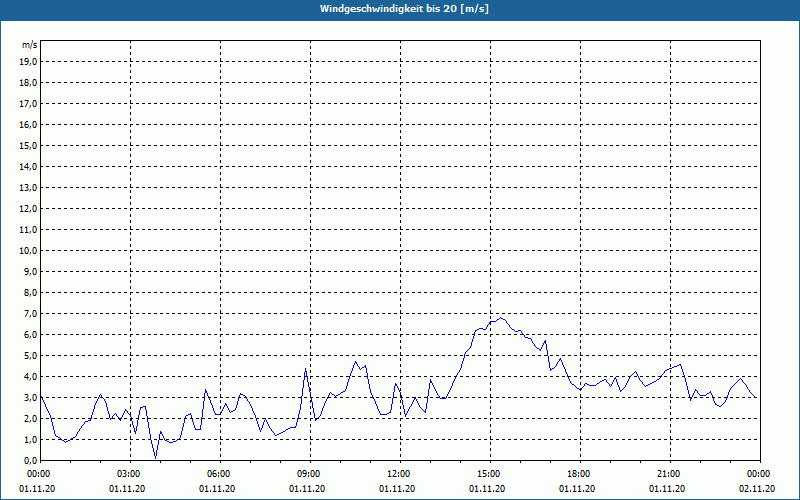Click the 19,0 y-axis label
Viewport: 800px width, 500px height.
point(29,62)
